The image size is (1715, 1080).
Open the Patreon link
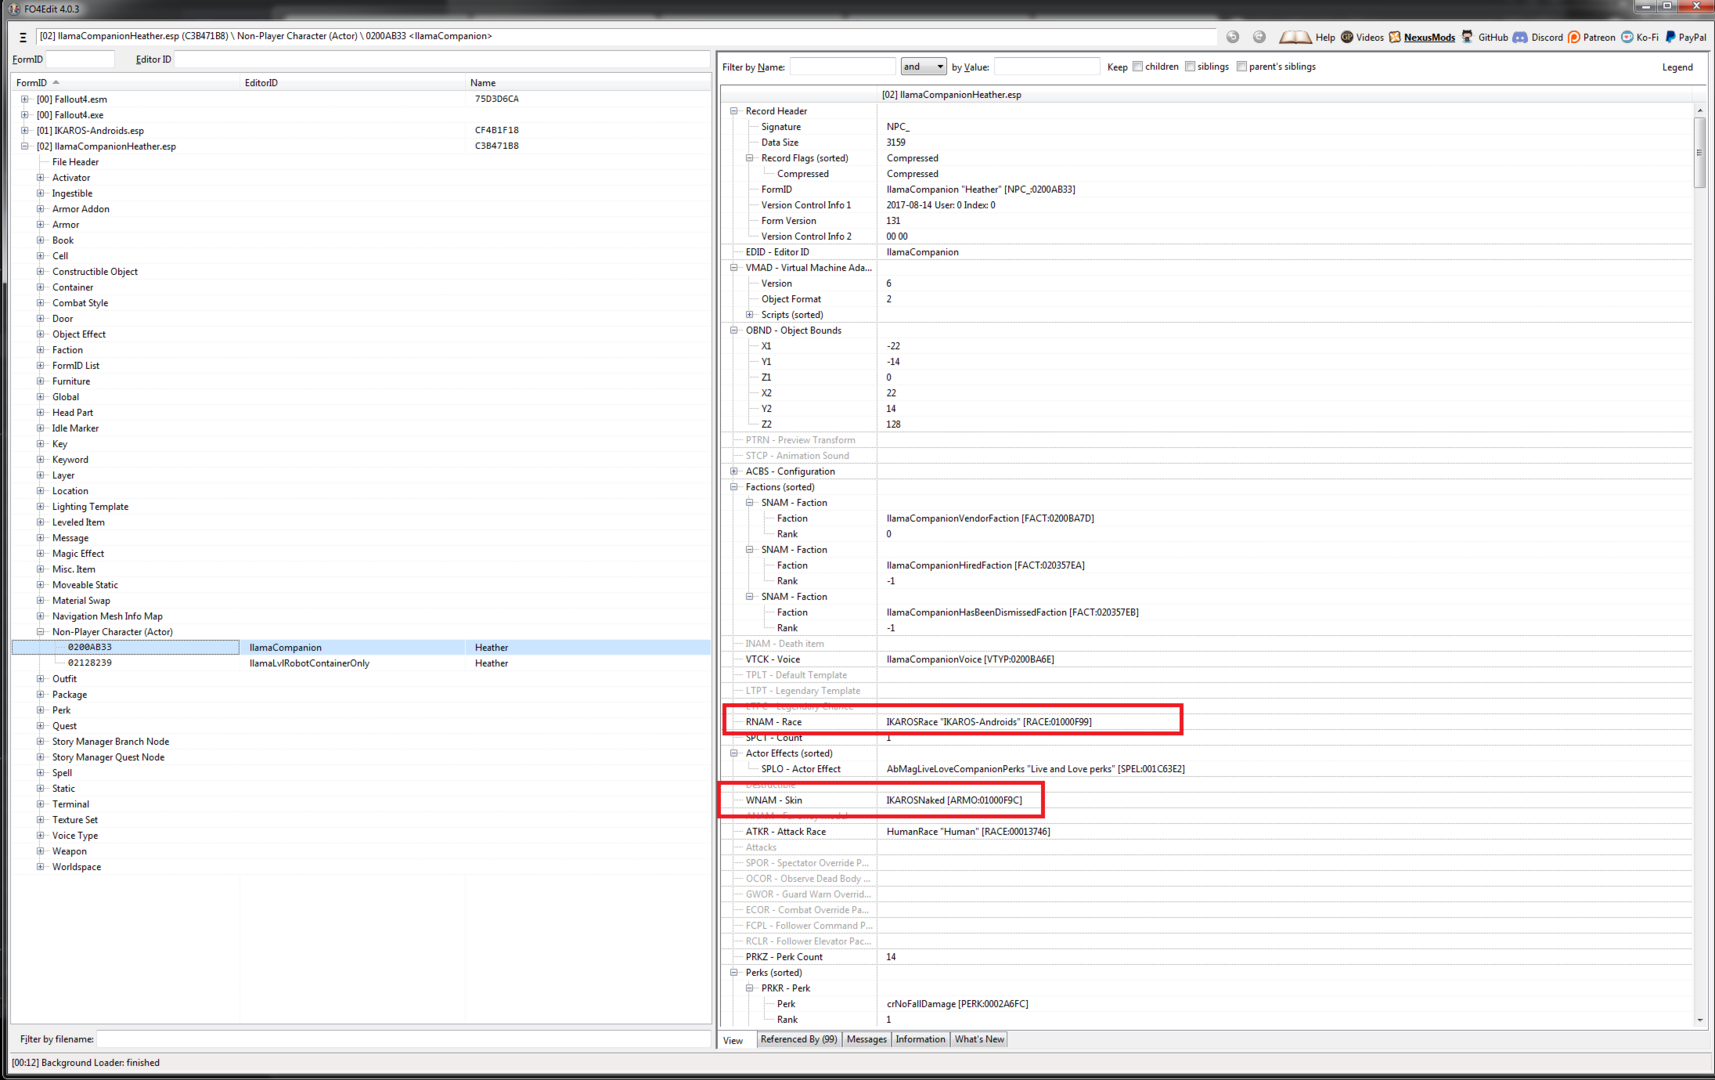[1599, 38]
